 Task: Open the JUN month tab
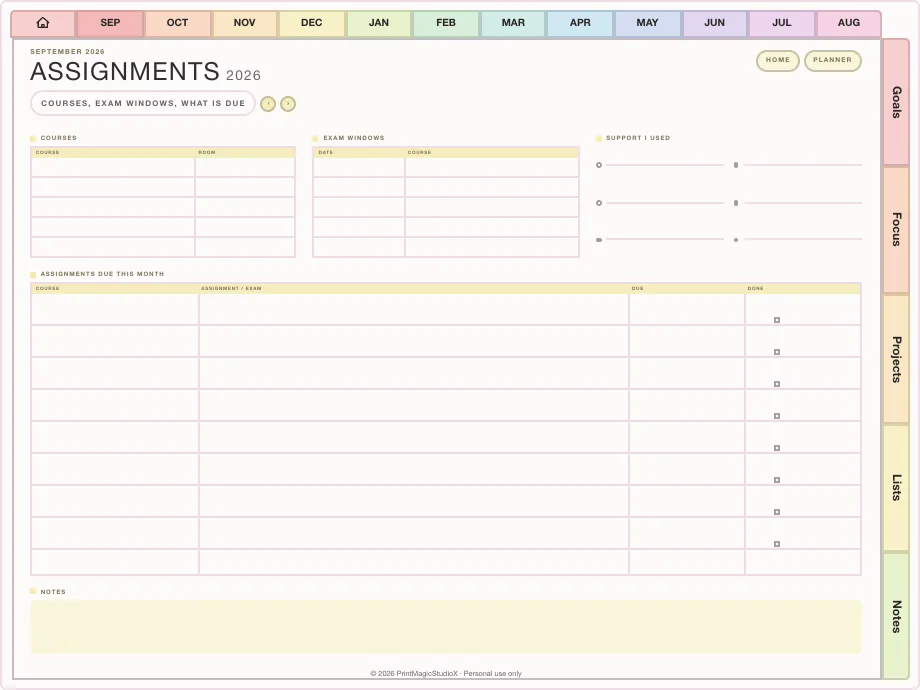[715, 23]
